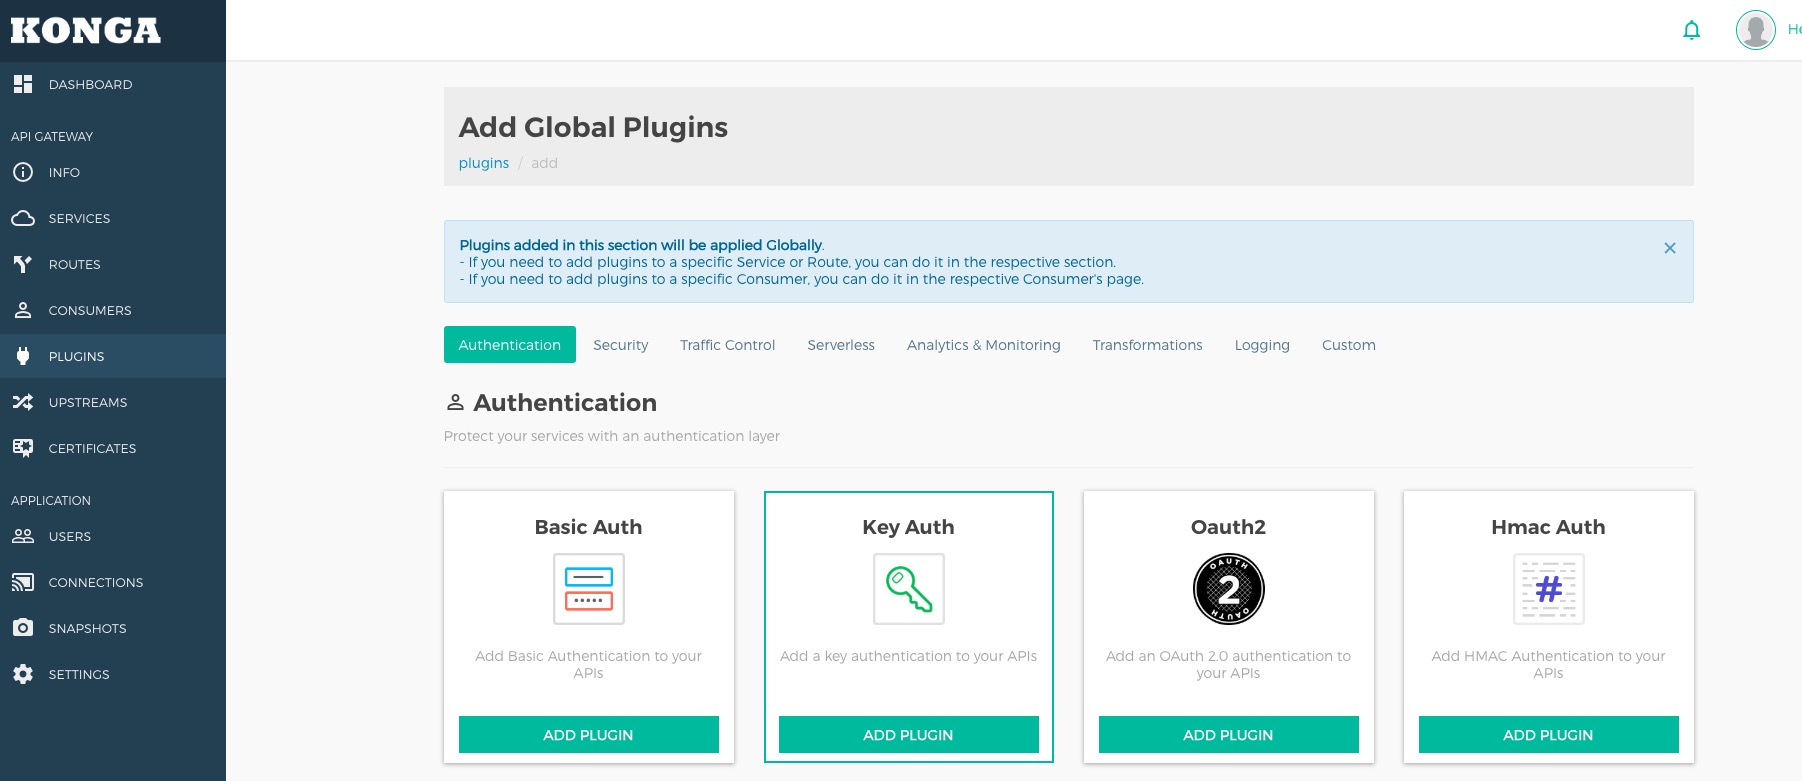The width and height of the screenshot is (1802, 781).
Task: Open Info in sidebar
Action: pyautogui.click(x=113, y=173)
